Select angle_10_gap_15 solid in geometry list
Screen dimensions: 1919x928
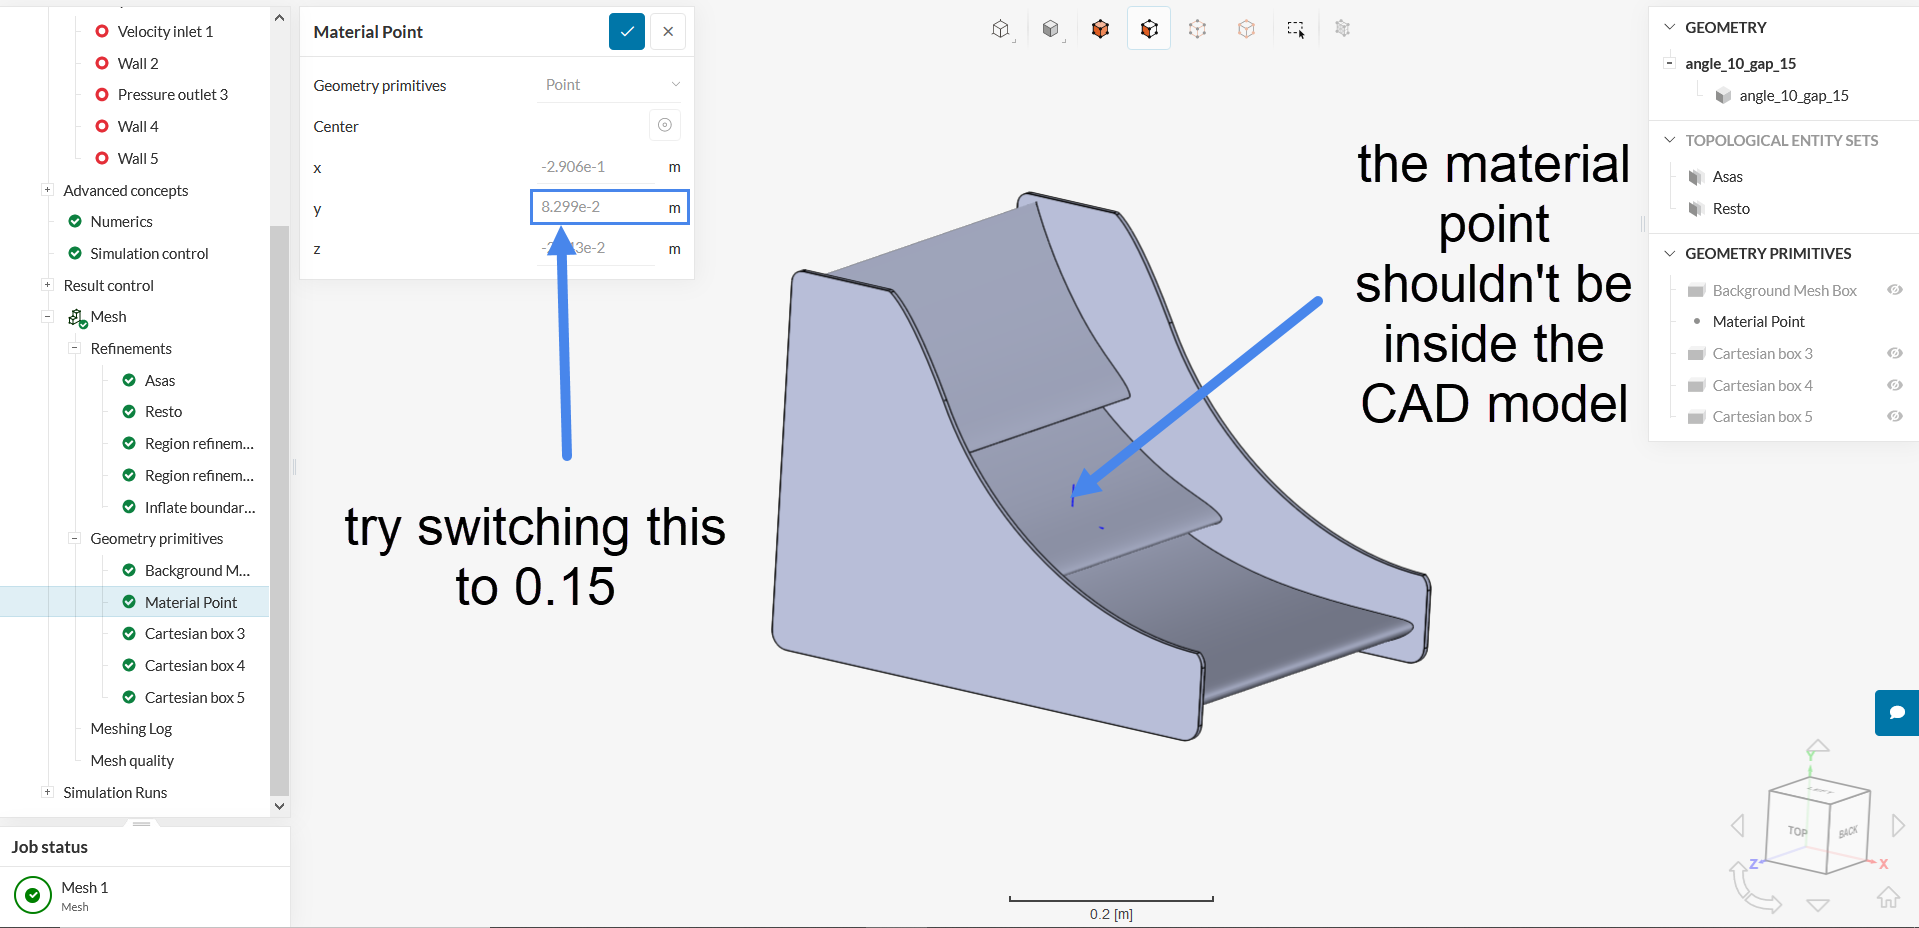pyautogui.click(x=1793, y=96)
